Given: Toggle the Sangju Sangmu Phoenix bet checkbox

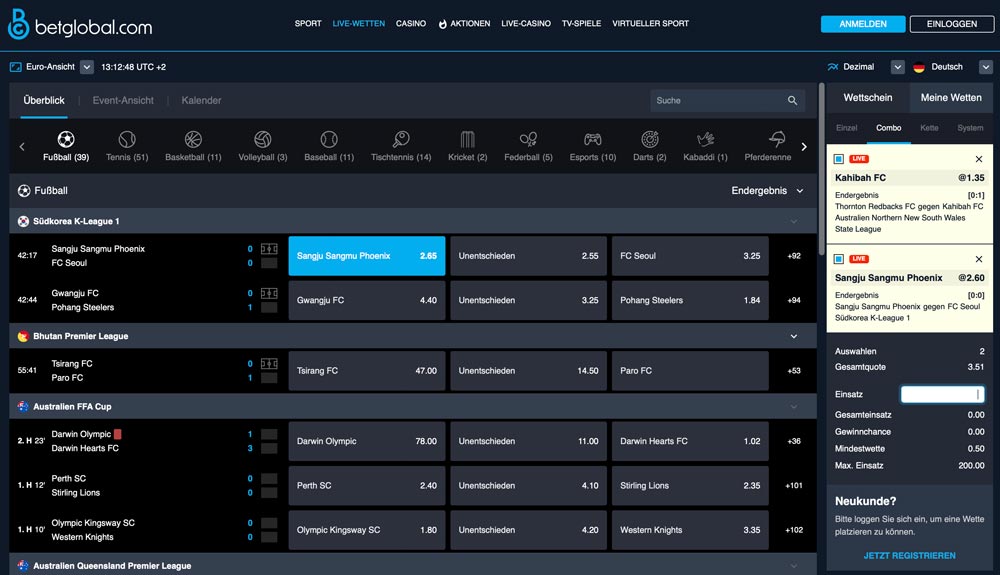Looking at the screenshot, I should [x=839, y=259].
